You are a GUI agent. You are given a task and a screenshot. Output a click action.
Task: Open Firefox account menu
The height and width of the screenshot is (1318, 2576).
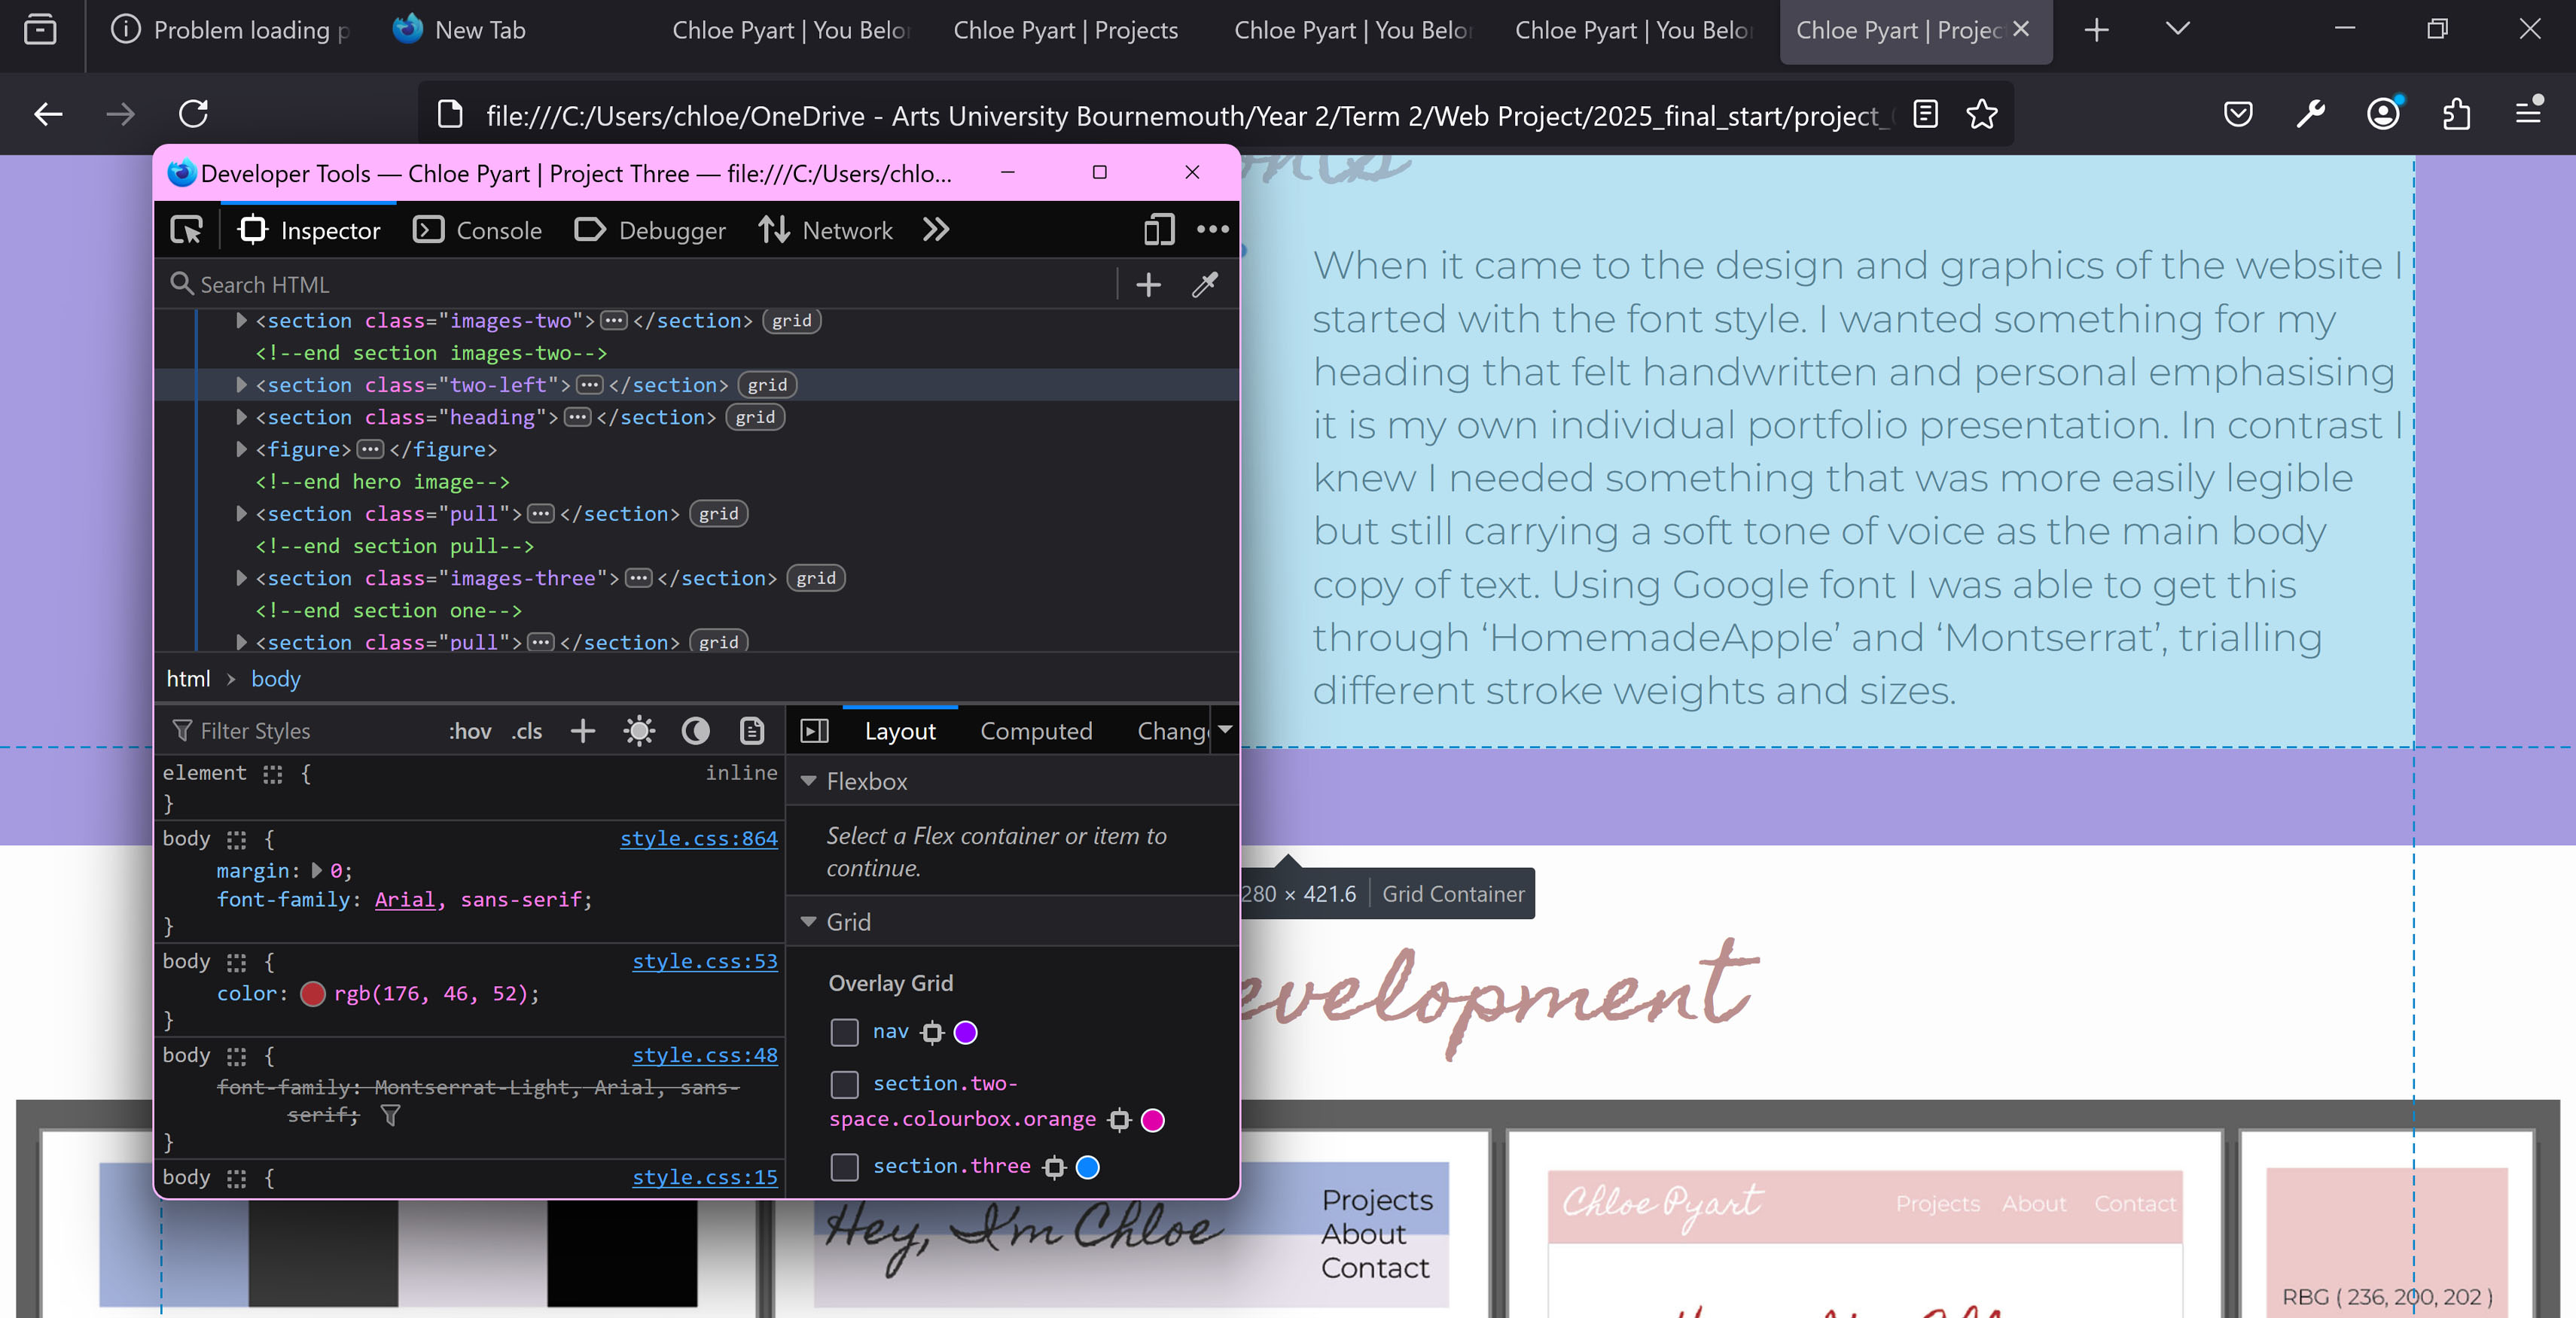point(2385,113)
